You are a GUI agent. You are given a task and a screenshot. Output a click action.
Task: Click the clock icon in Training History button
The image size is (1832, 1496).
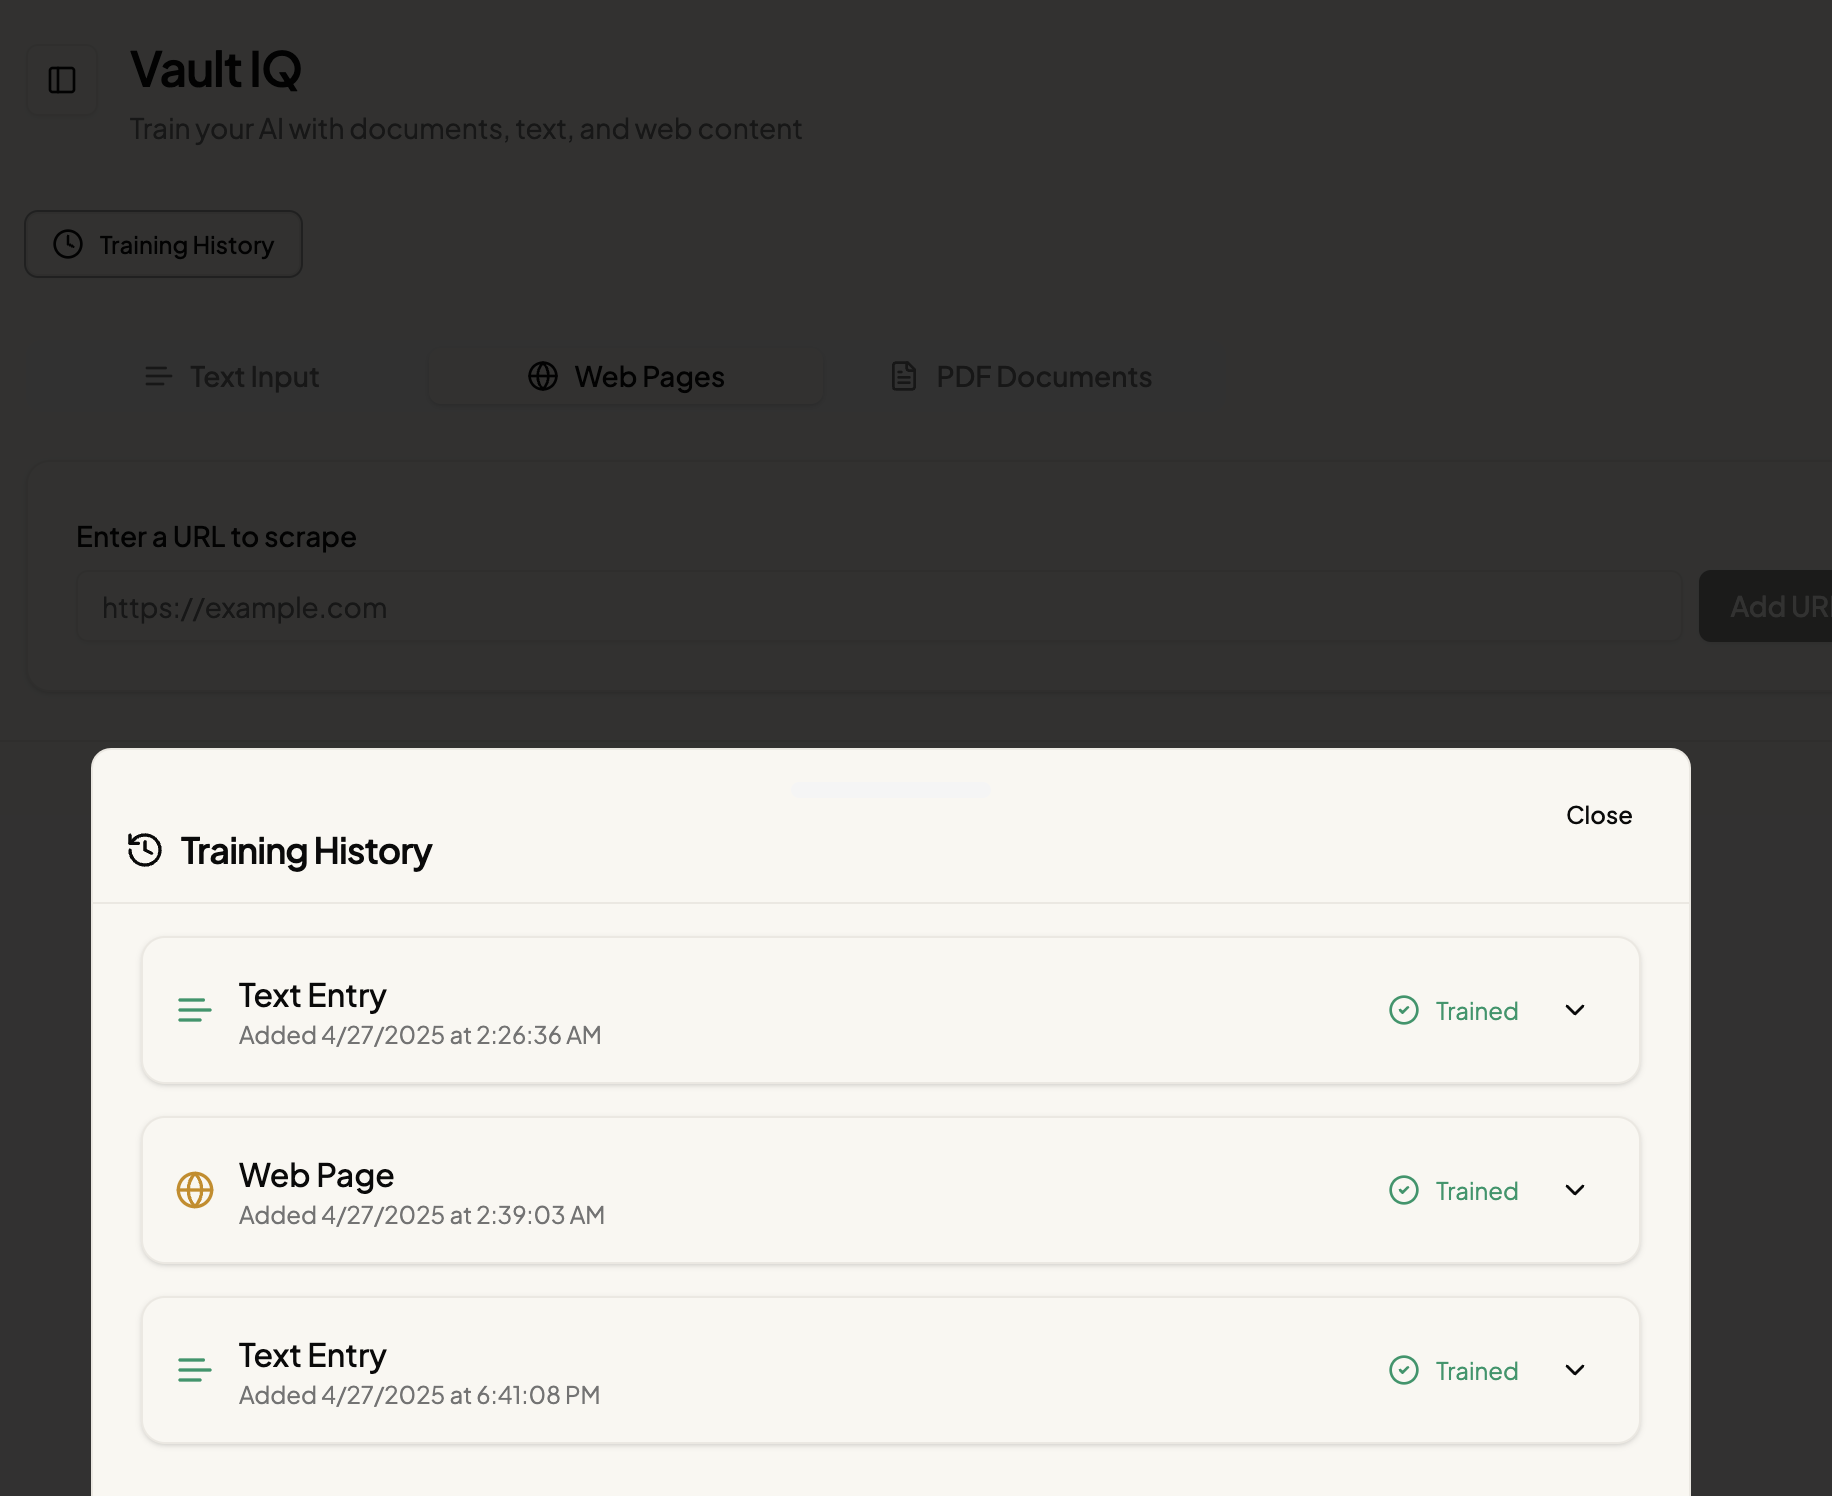pos(68,244)
